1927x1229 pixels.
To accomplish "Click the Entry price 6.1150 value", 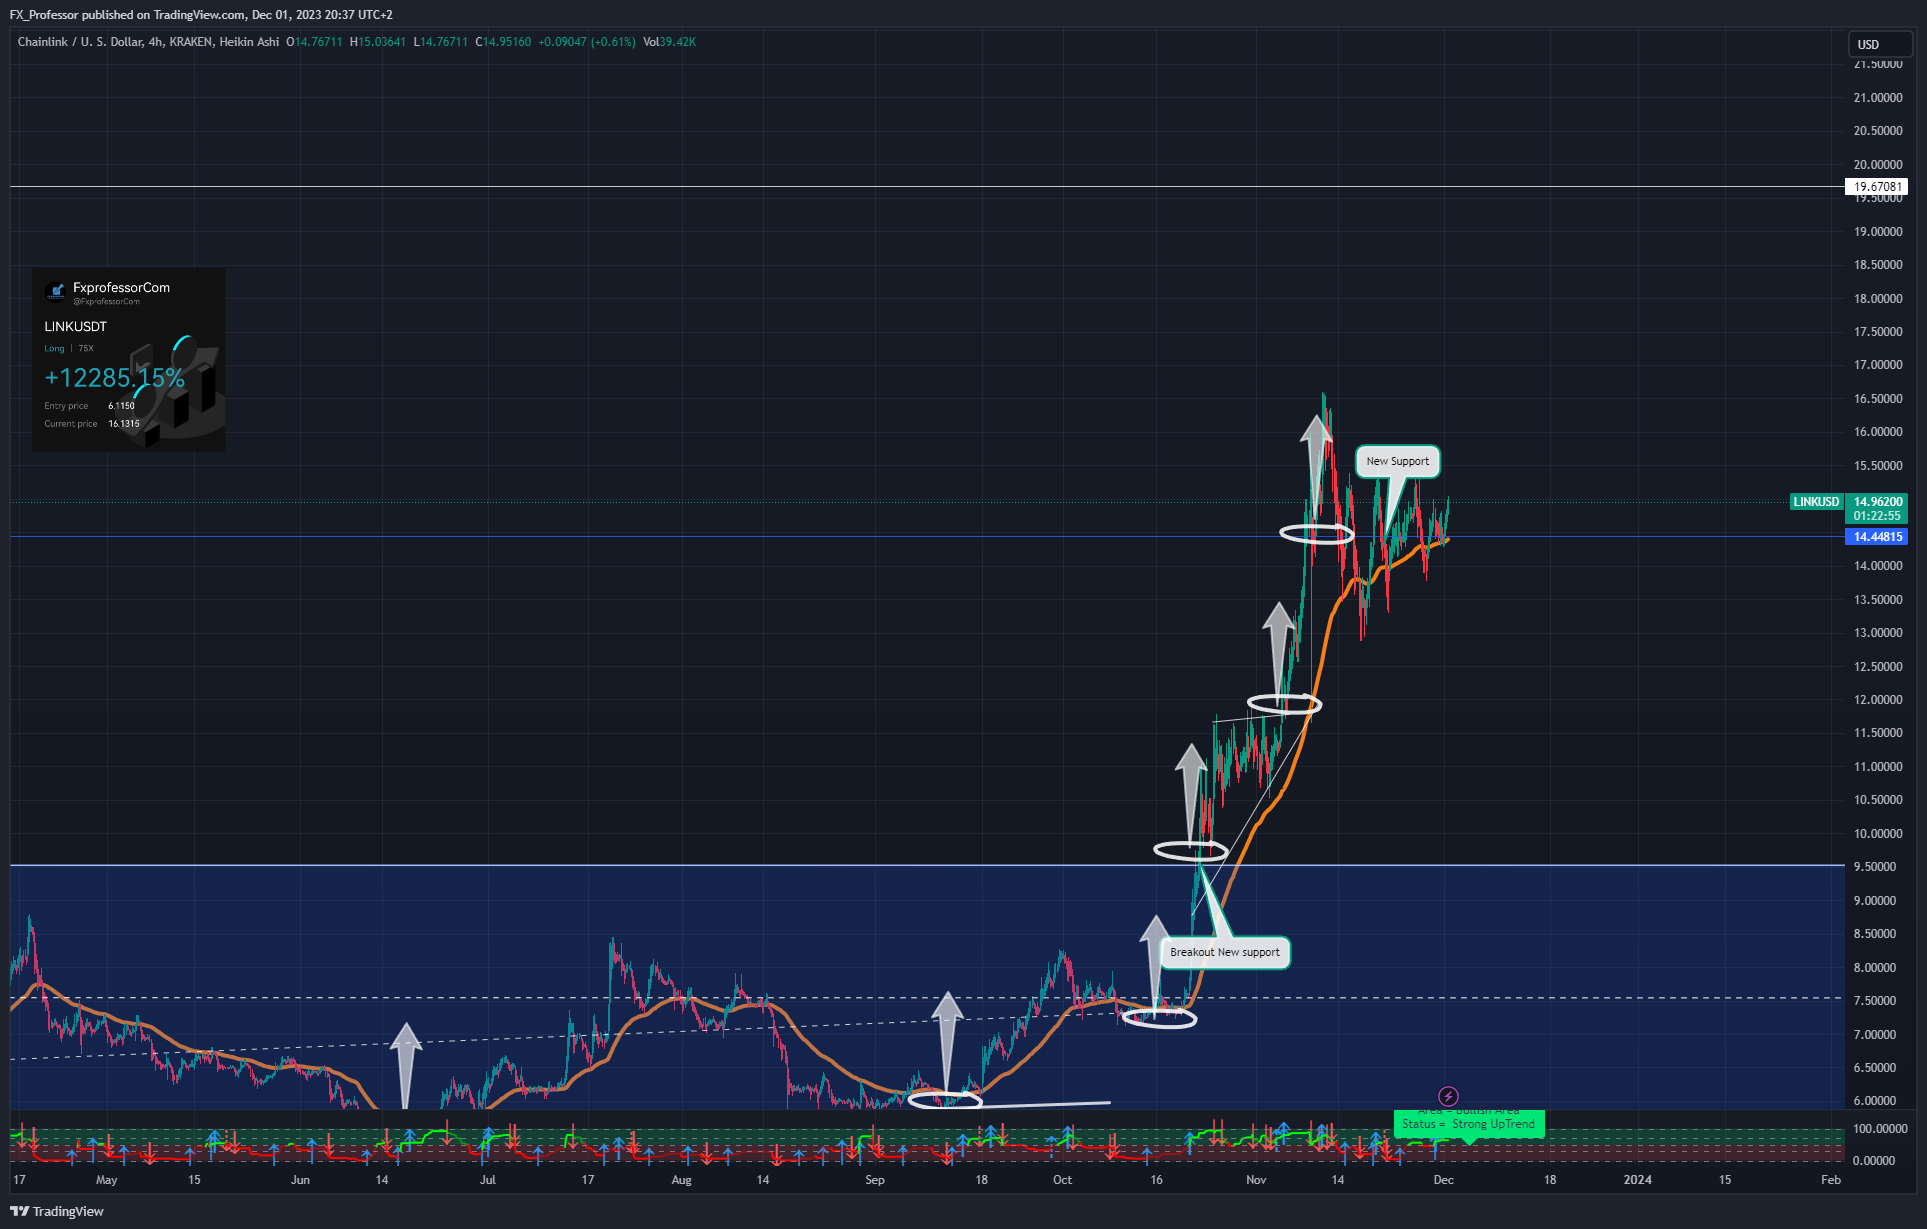I will coord(121,406).
